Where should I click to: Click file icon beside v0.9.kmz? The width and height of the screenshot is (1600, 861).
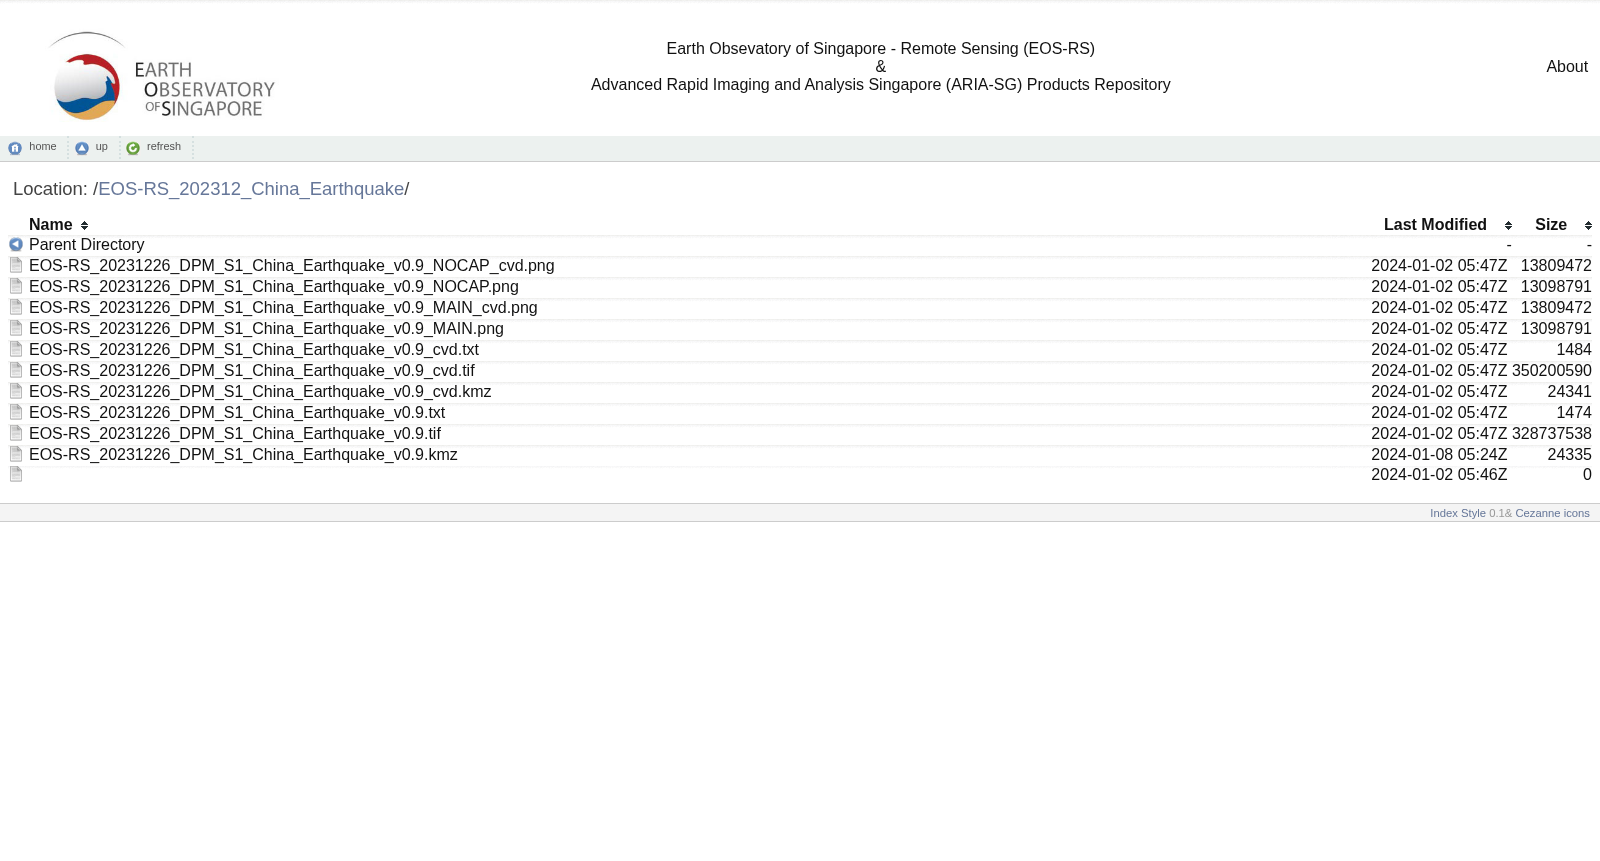tap(16, 454)
